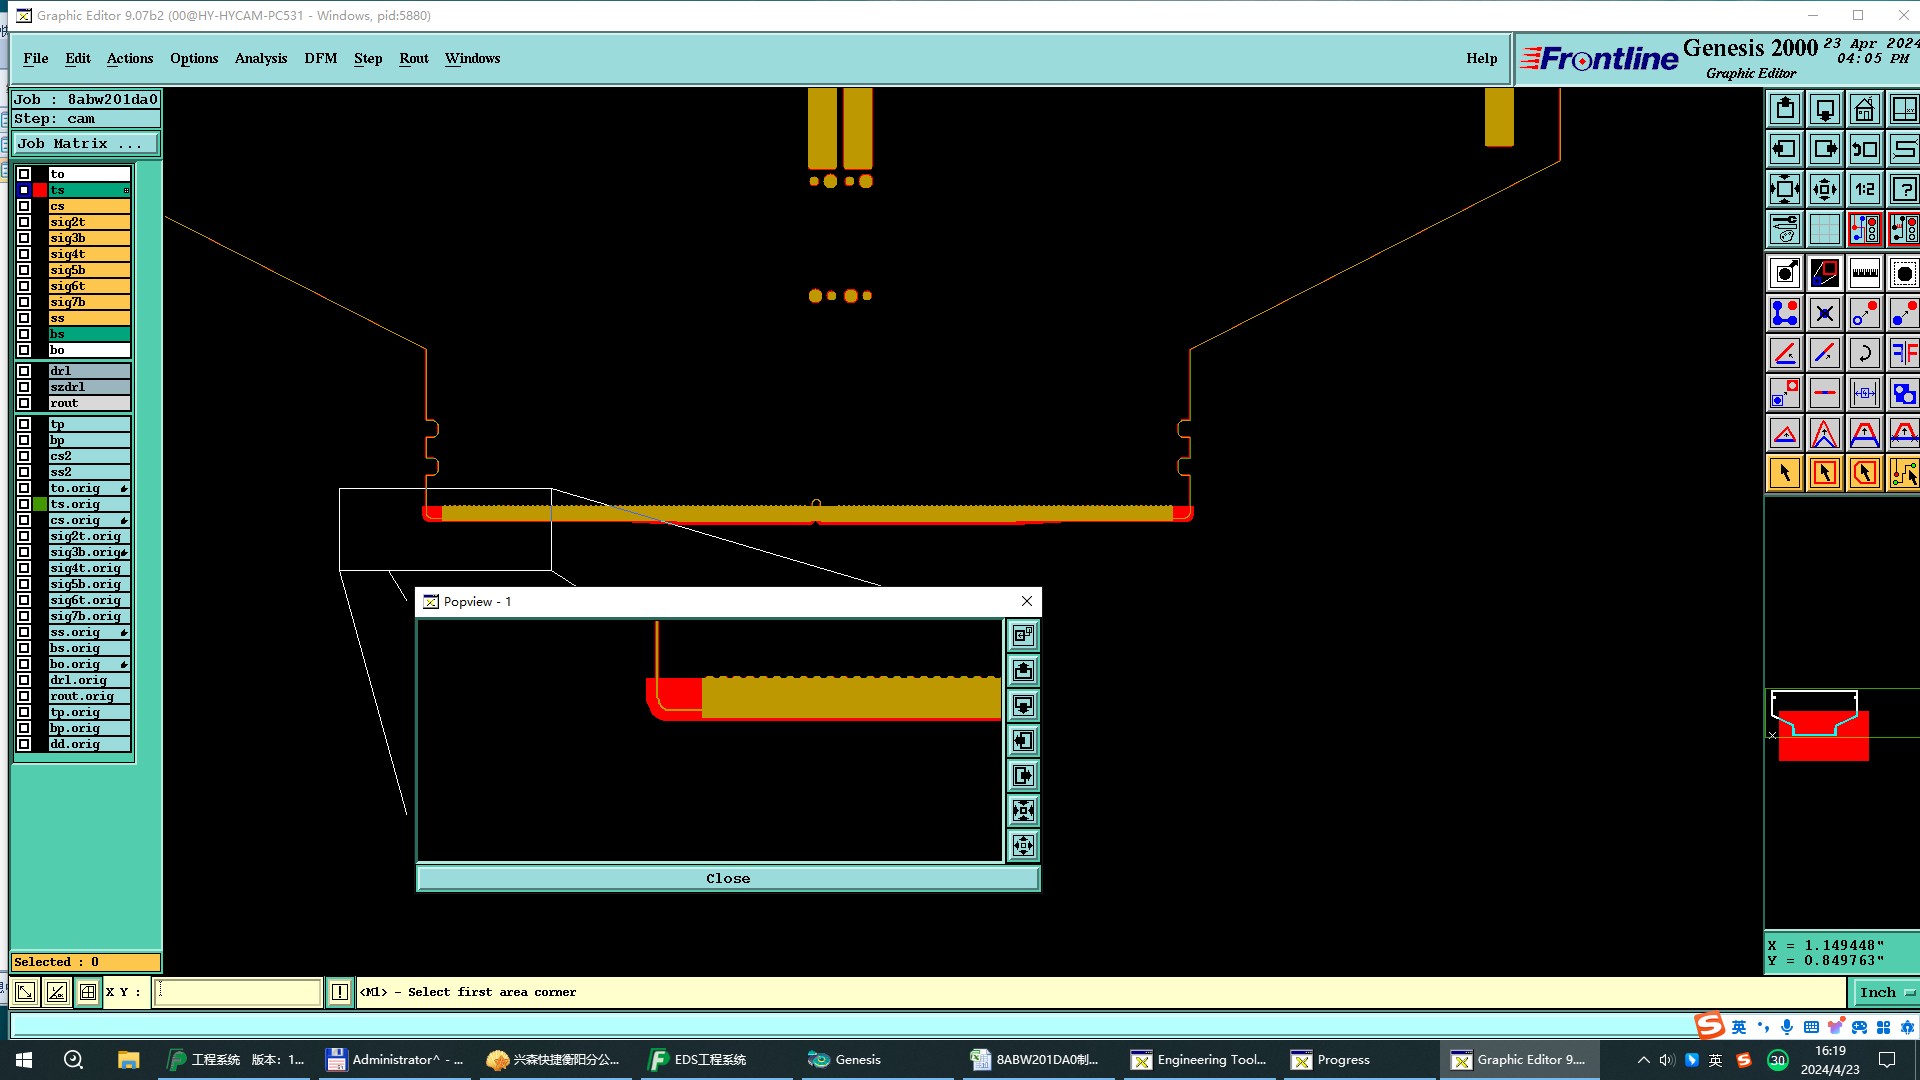
Task: Click the grid display icon
Action: coord(1824,229)
